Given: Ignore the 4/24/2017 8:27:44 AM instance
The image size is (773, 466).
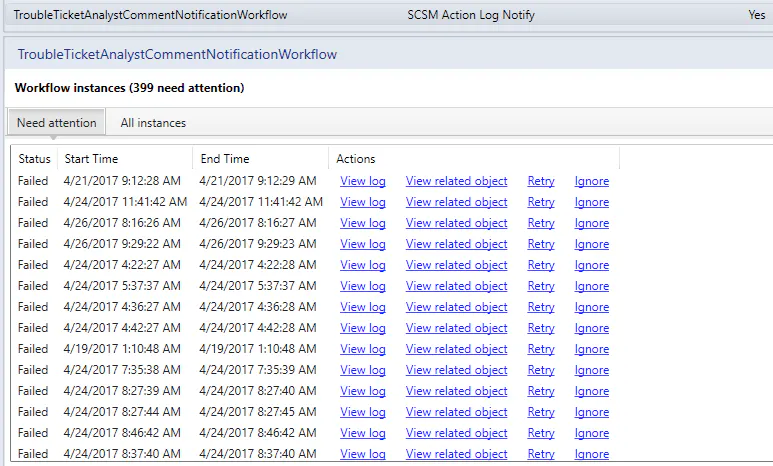Looking at the screenshot, I should point(592,412).
